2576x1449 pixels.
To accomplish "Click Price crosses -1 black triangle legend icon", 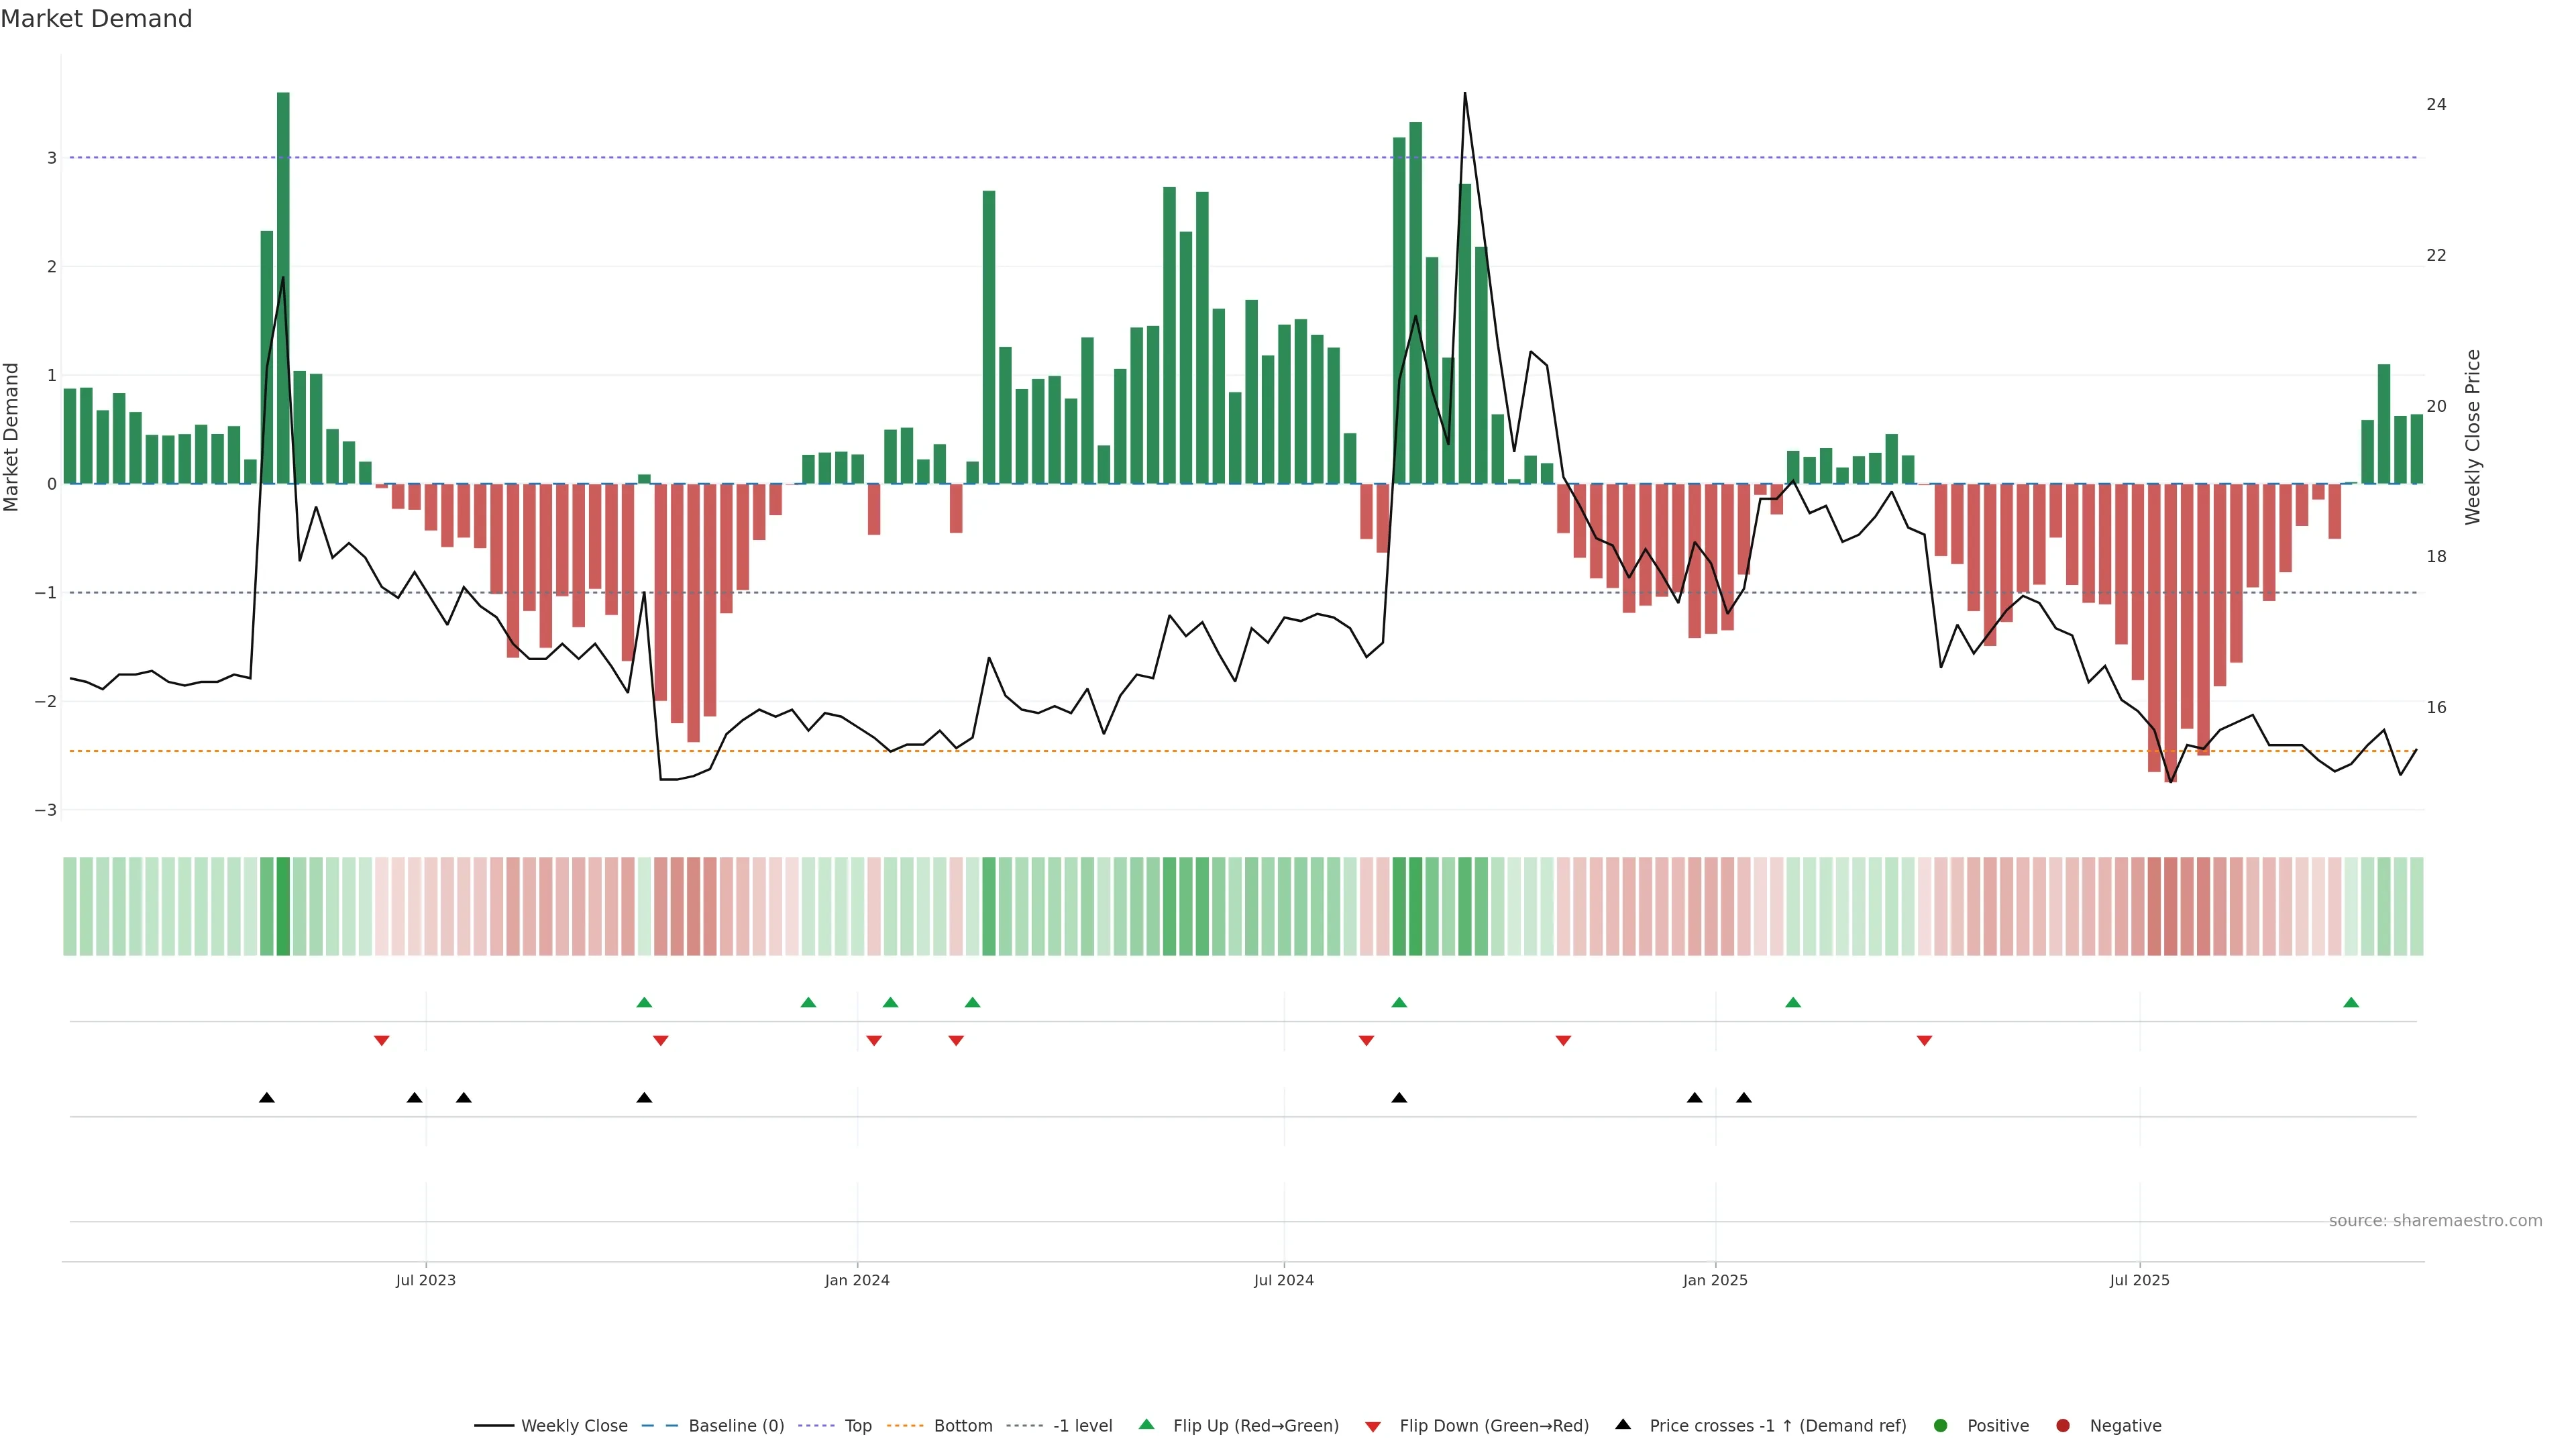I will pyautogui.click(x=1623, y=1425).
